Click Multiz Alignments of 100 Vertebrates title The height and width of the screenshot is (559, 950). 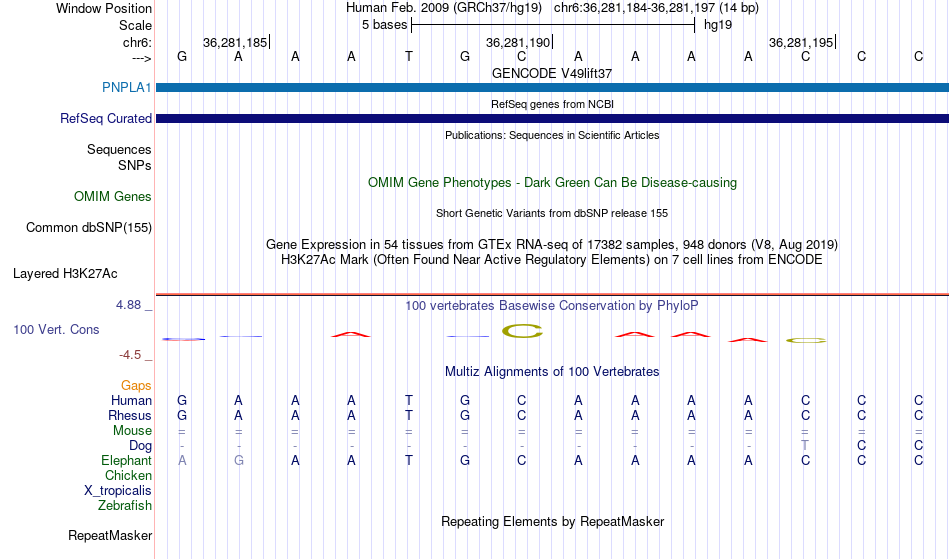[552, 371]
